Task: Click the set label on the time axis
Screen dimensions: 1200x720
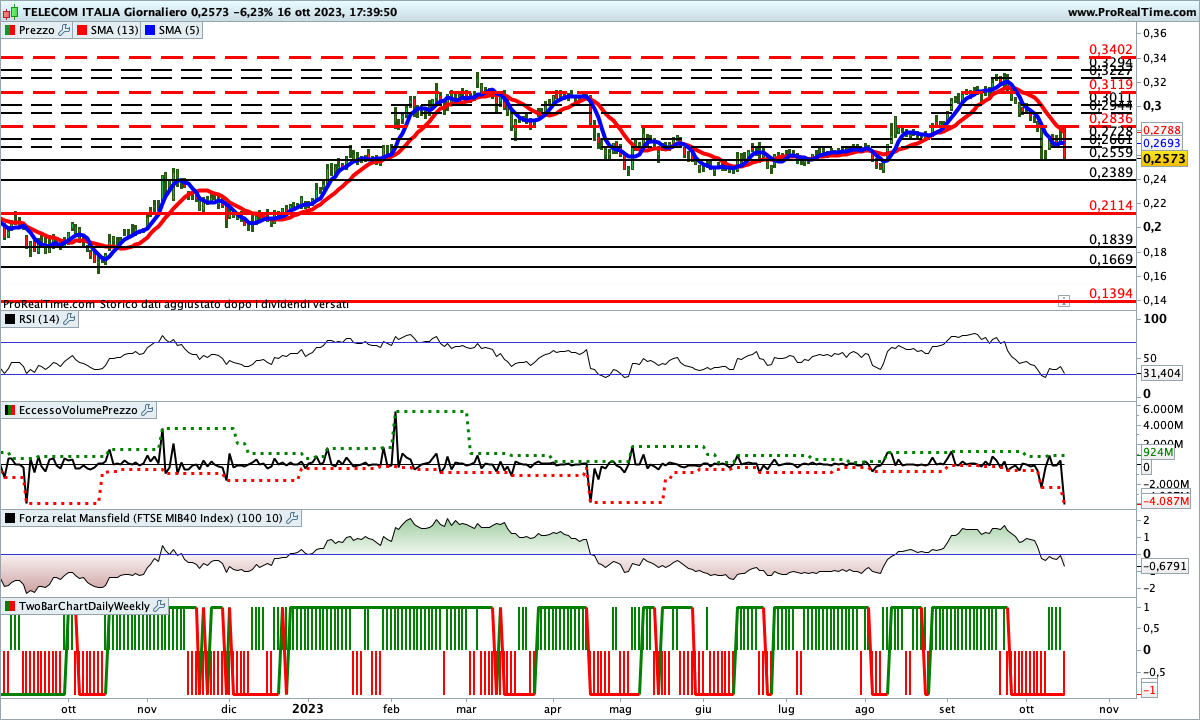Action: [946, 708]
